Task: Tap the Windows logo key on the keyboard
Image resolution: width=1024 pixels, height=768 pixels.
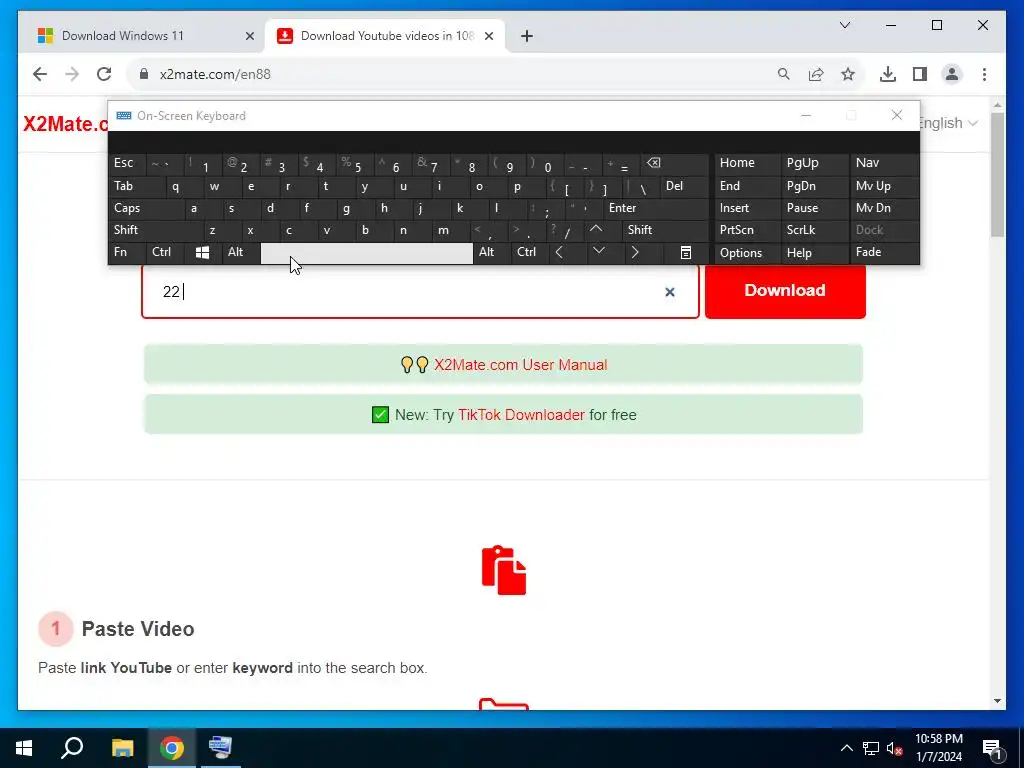Action: pos(202,253)
